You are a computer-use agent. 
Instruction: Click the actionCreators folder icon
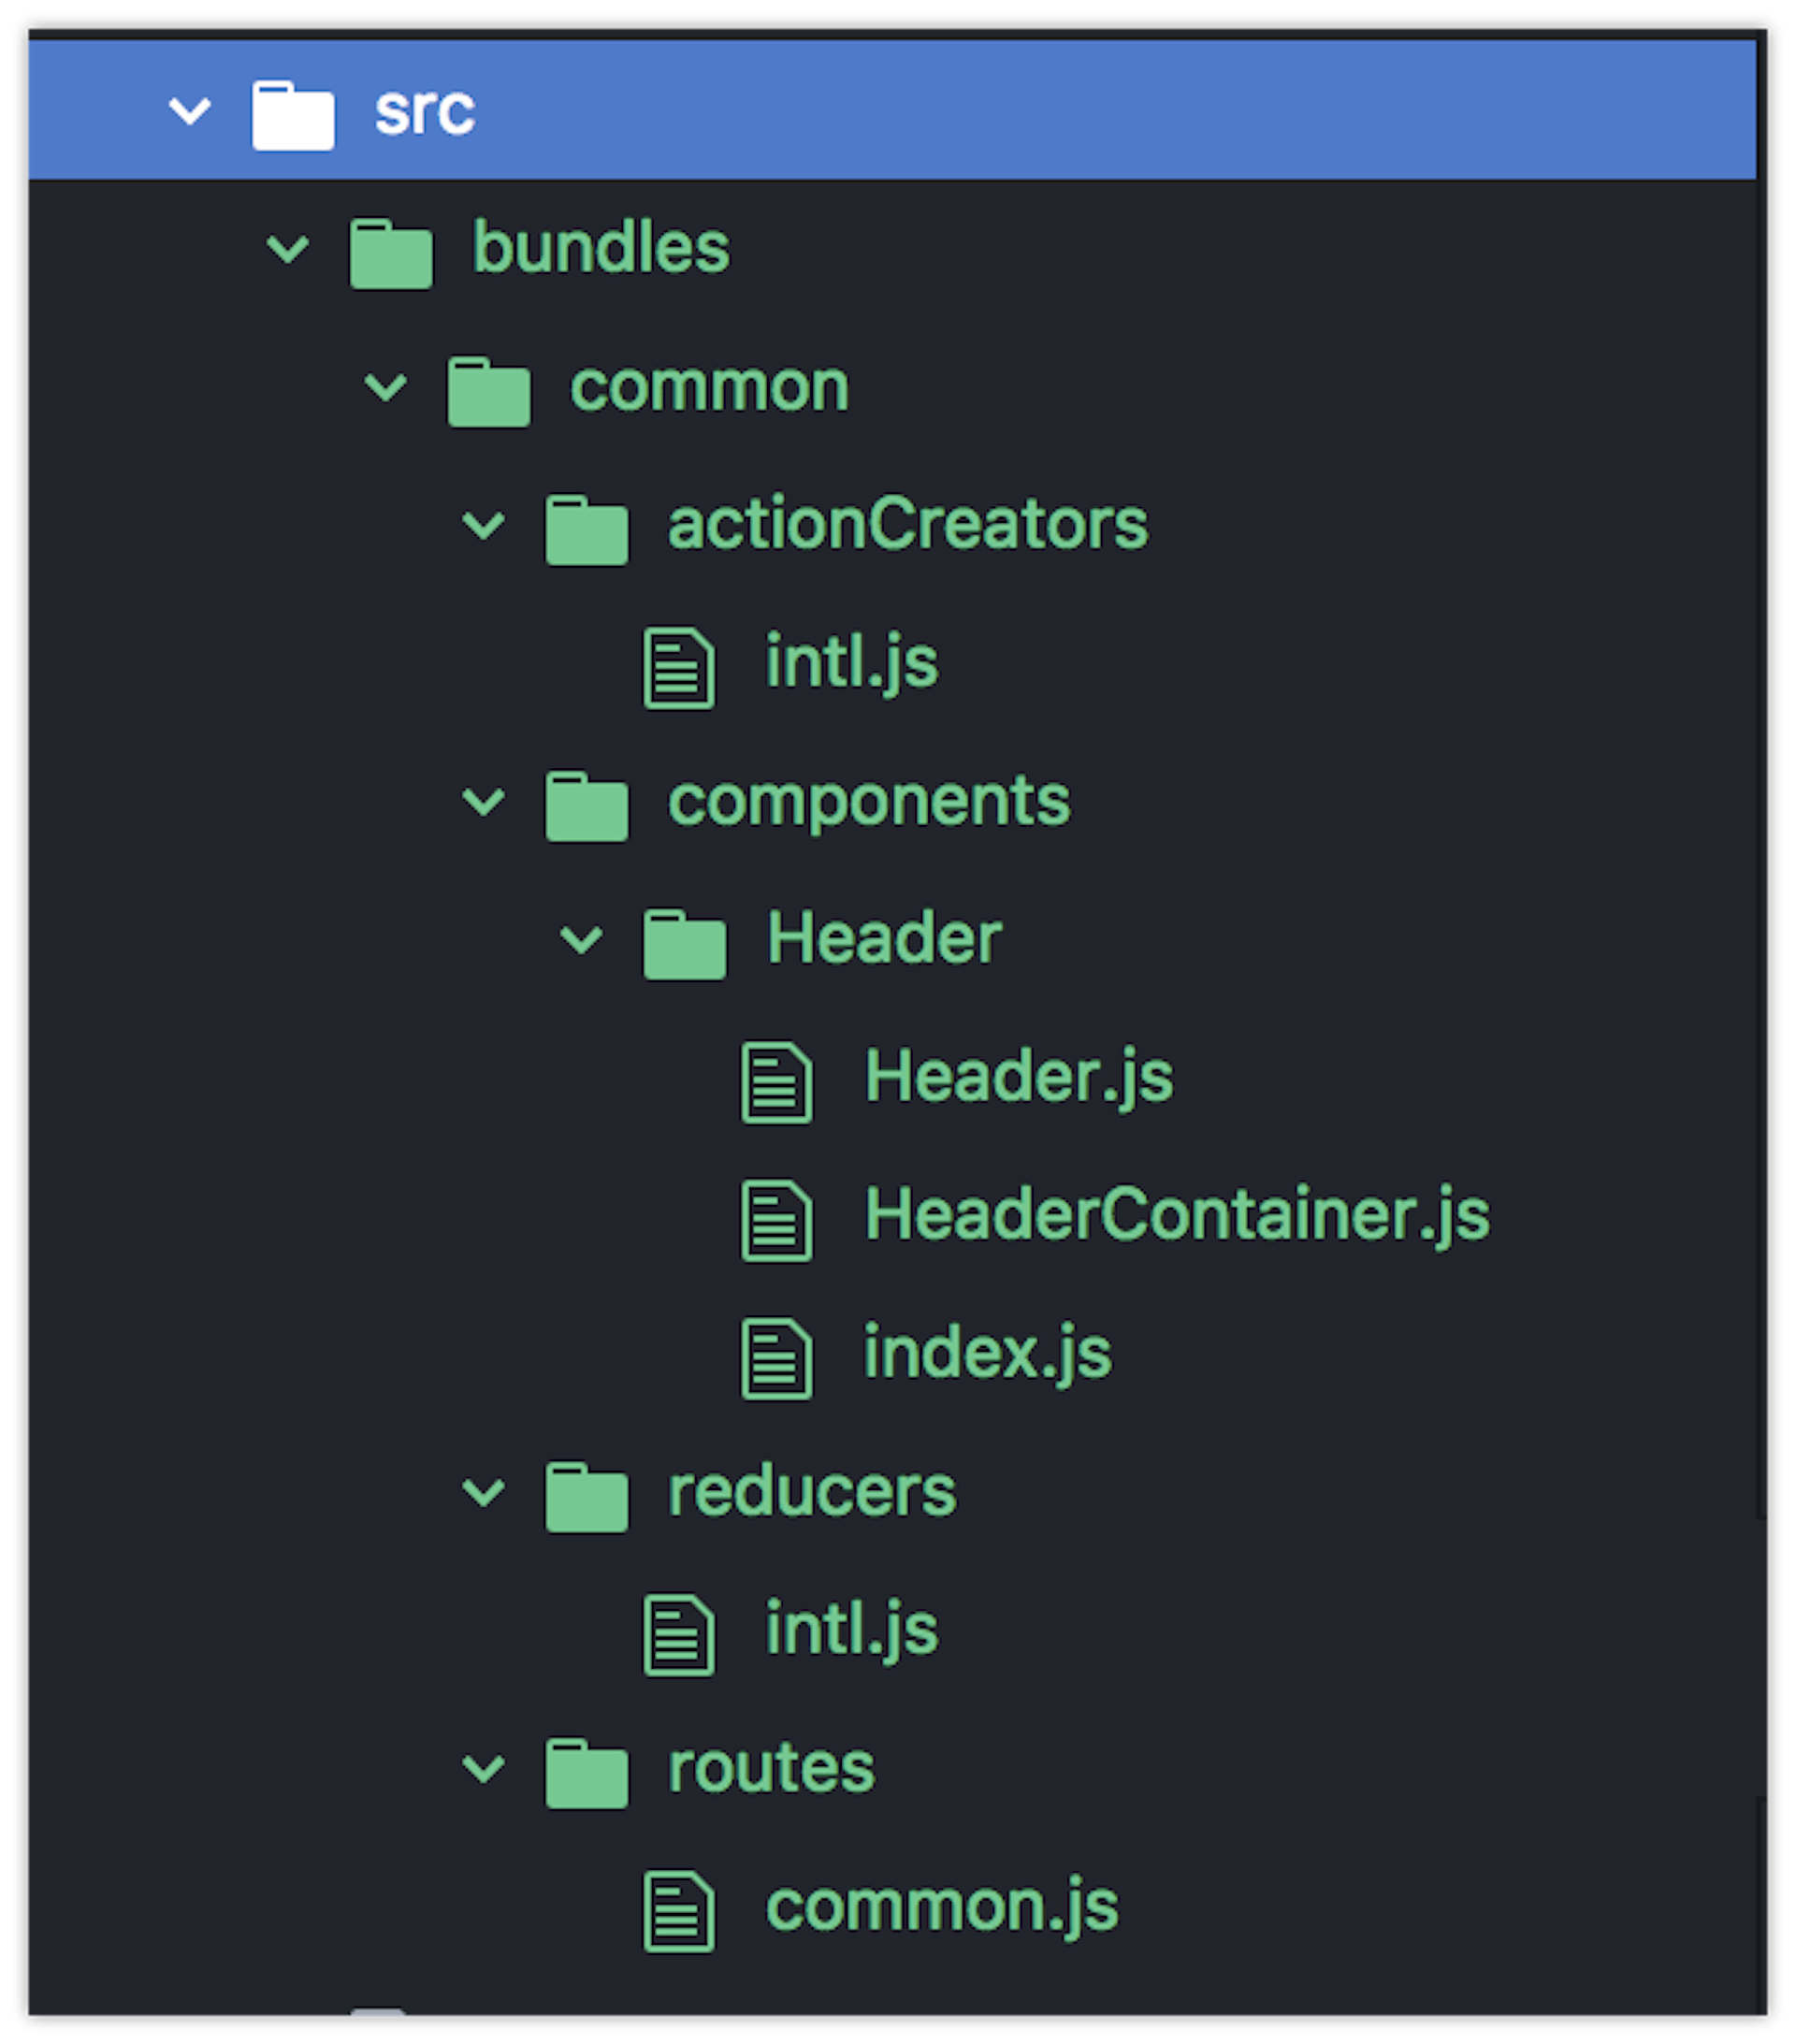[x=587, y=528]
